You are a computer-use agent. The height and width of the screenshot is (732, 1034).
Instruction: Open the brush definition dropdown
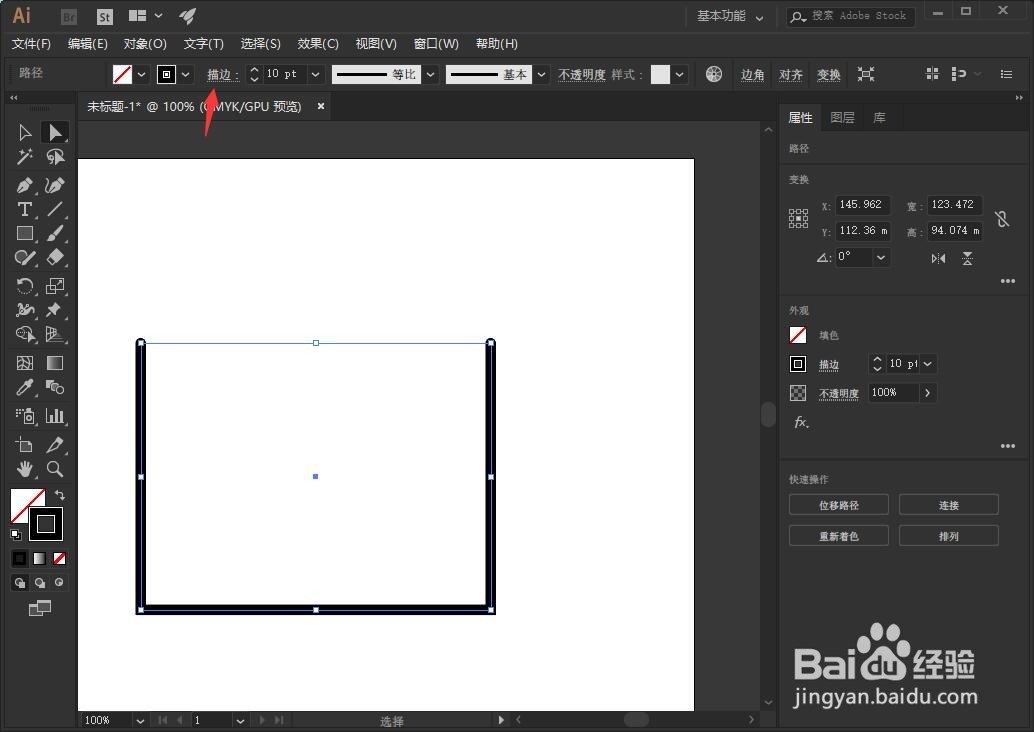pyautogui.click(x=541, y=75)
